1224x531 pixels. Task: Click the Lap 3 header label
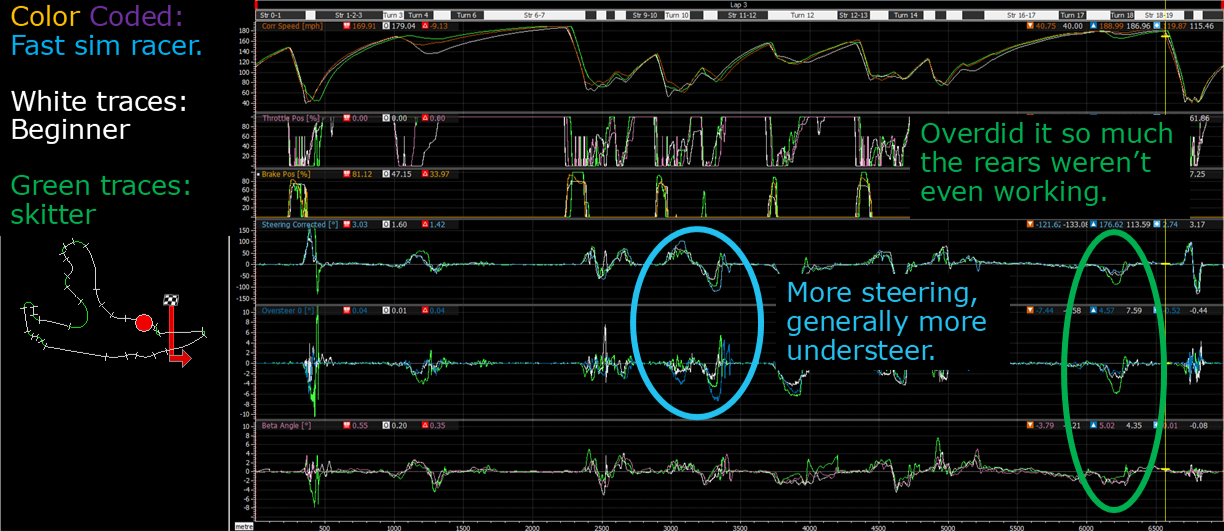click(x=738, y=5)
